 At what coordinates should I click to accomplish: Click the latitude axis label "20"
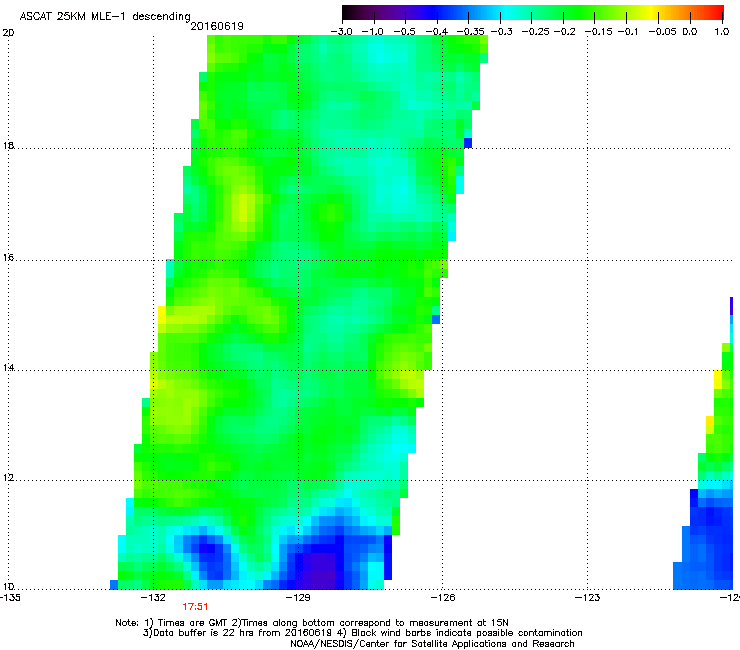8,33
